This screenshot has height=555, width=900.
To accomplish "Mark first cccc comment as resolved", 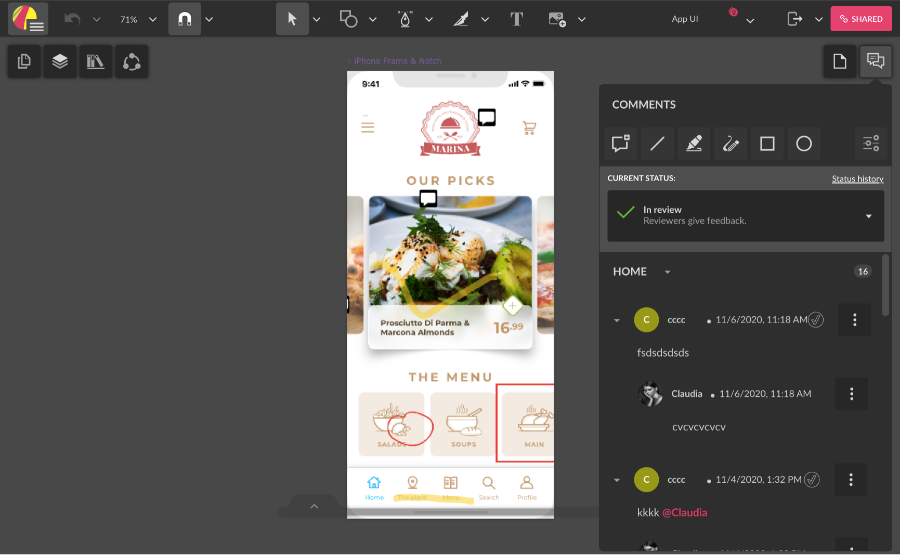I will click(x=816, y=320).
